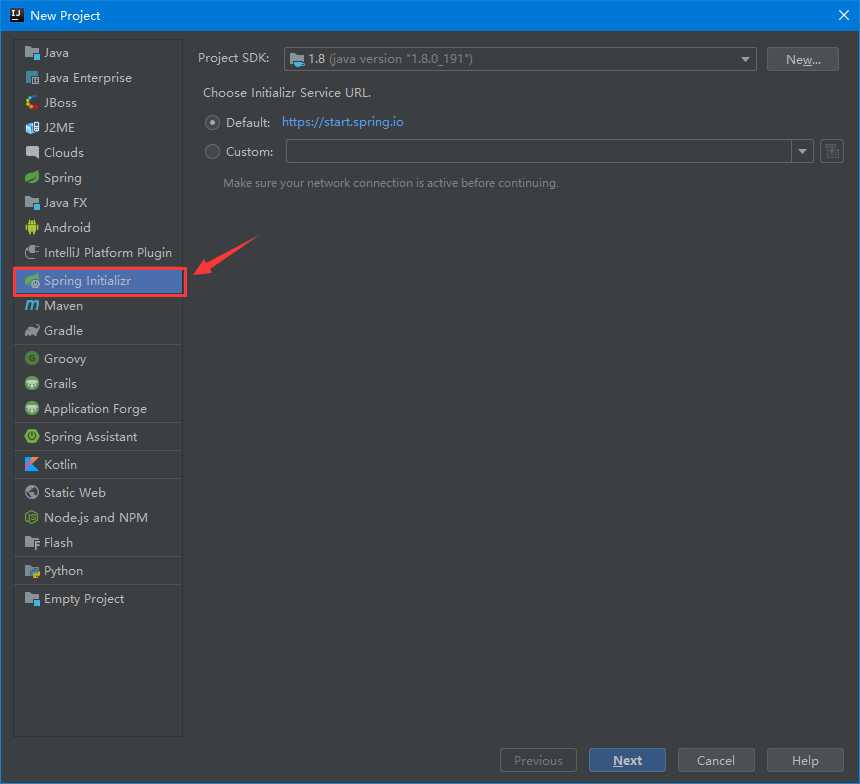The image size is (860, 784).
Task: Click the Application Forge icon
Action: [32, 409]
